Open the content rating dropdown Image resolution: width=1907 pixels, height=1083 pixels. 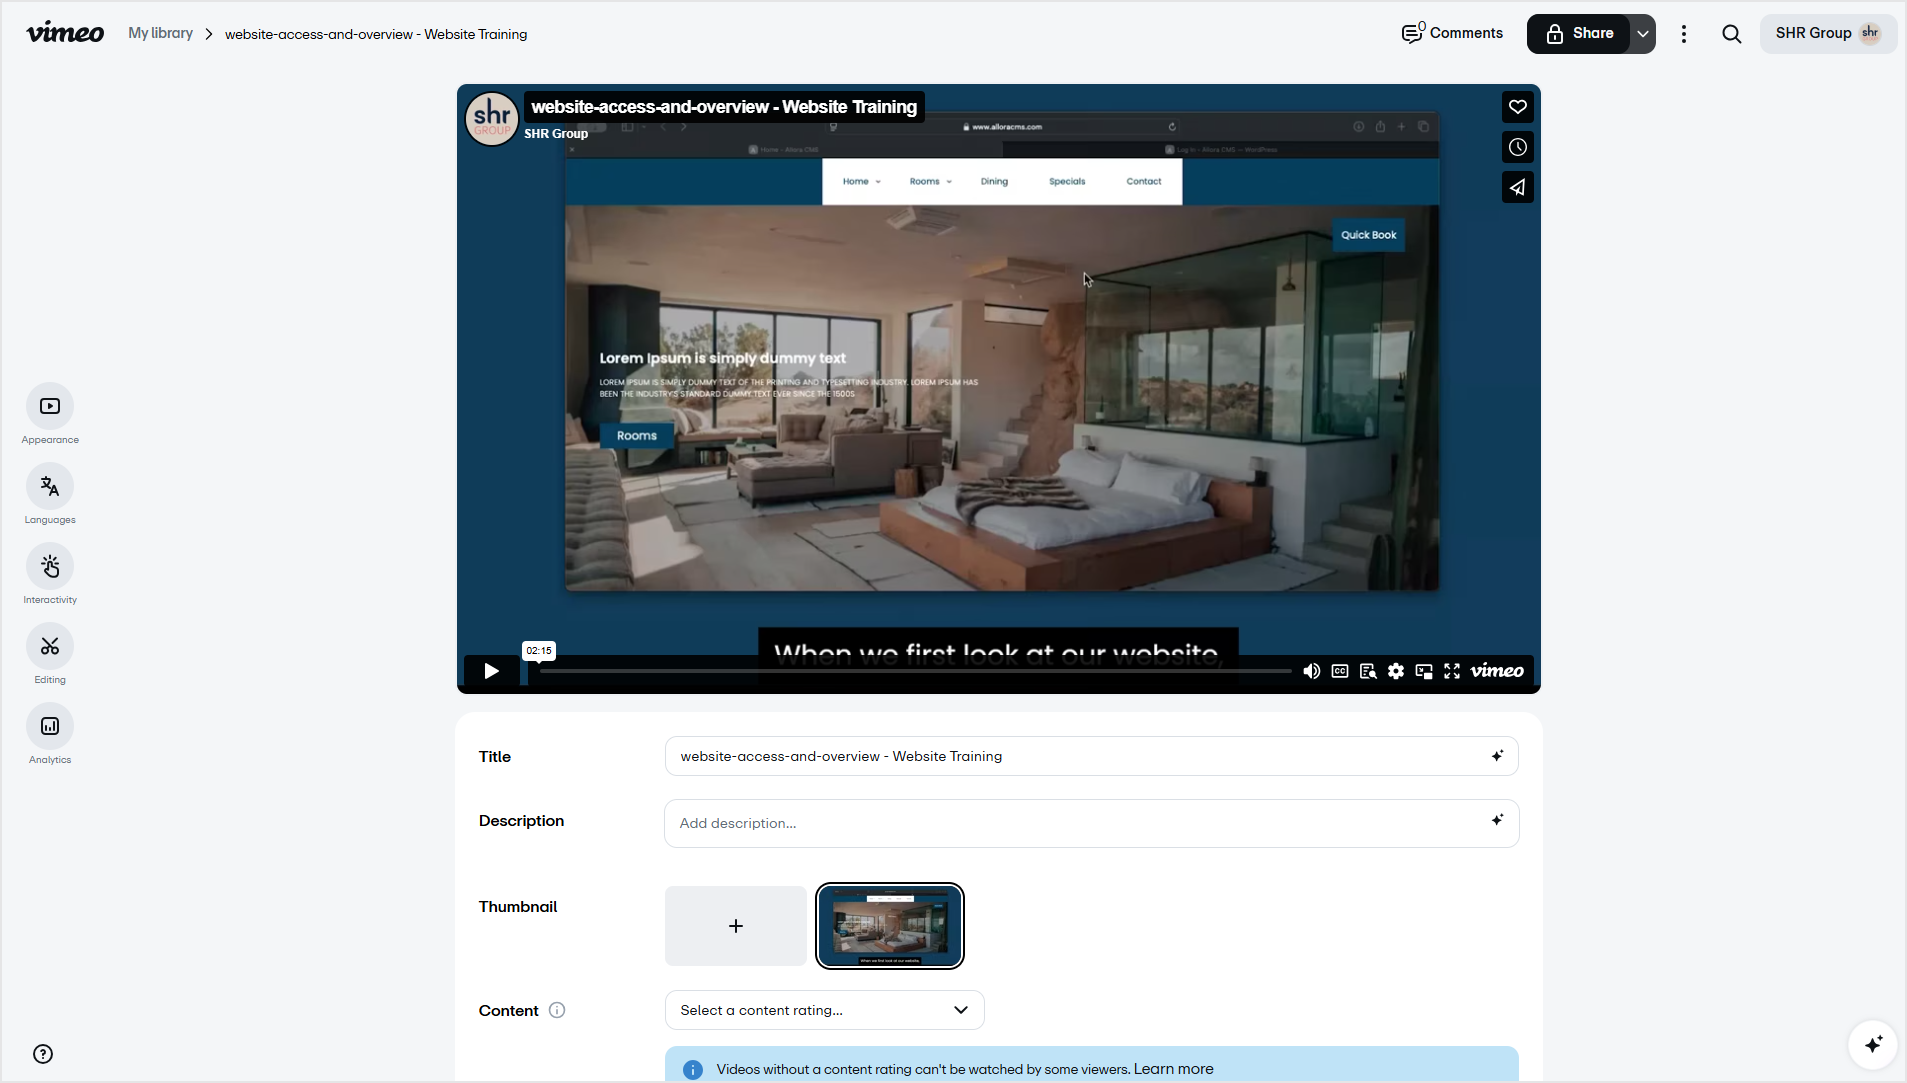tap(825, 1010)
